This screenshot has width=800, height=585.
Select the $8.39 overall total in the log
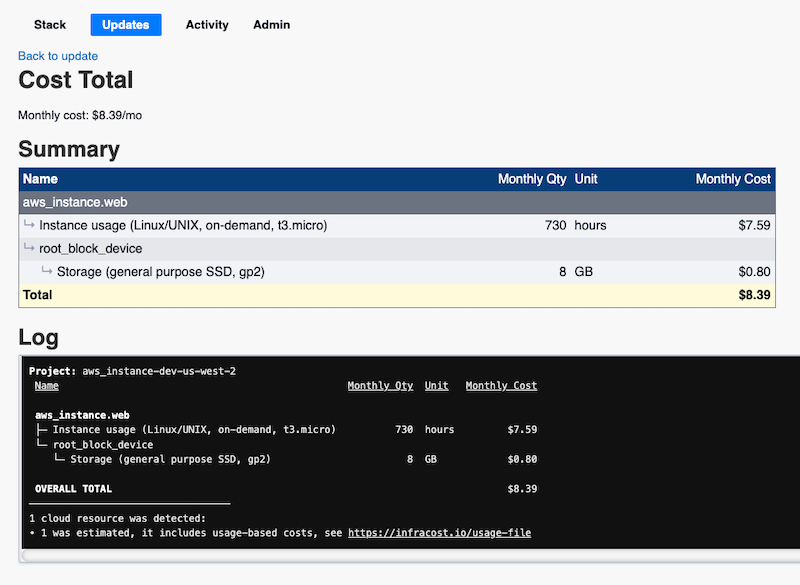(522, 489)
